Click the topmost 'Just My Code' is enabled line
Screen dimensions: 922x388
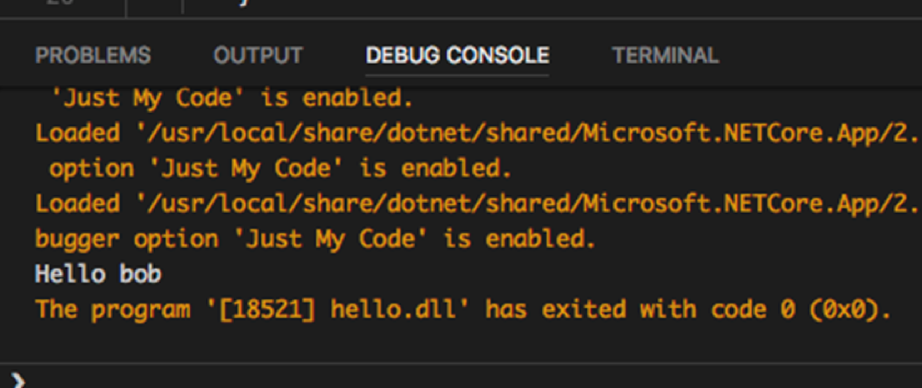pyautogui.click(x=232, y=99)
